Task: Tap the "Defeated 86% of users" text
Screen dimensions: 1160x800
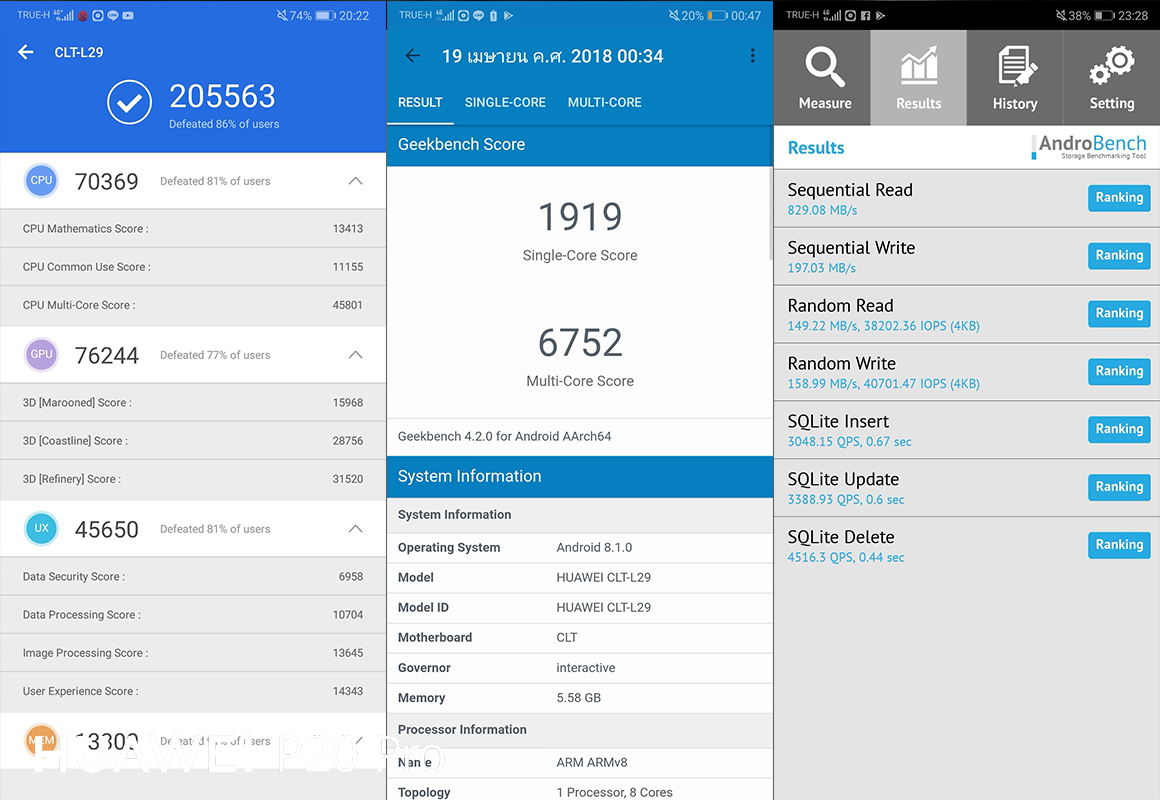Action: (x=224, y=124)
